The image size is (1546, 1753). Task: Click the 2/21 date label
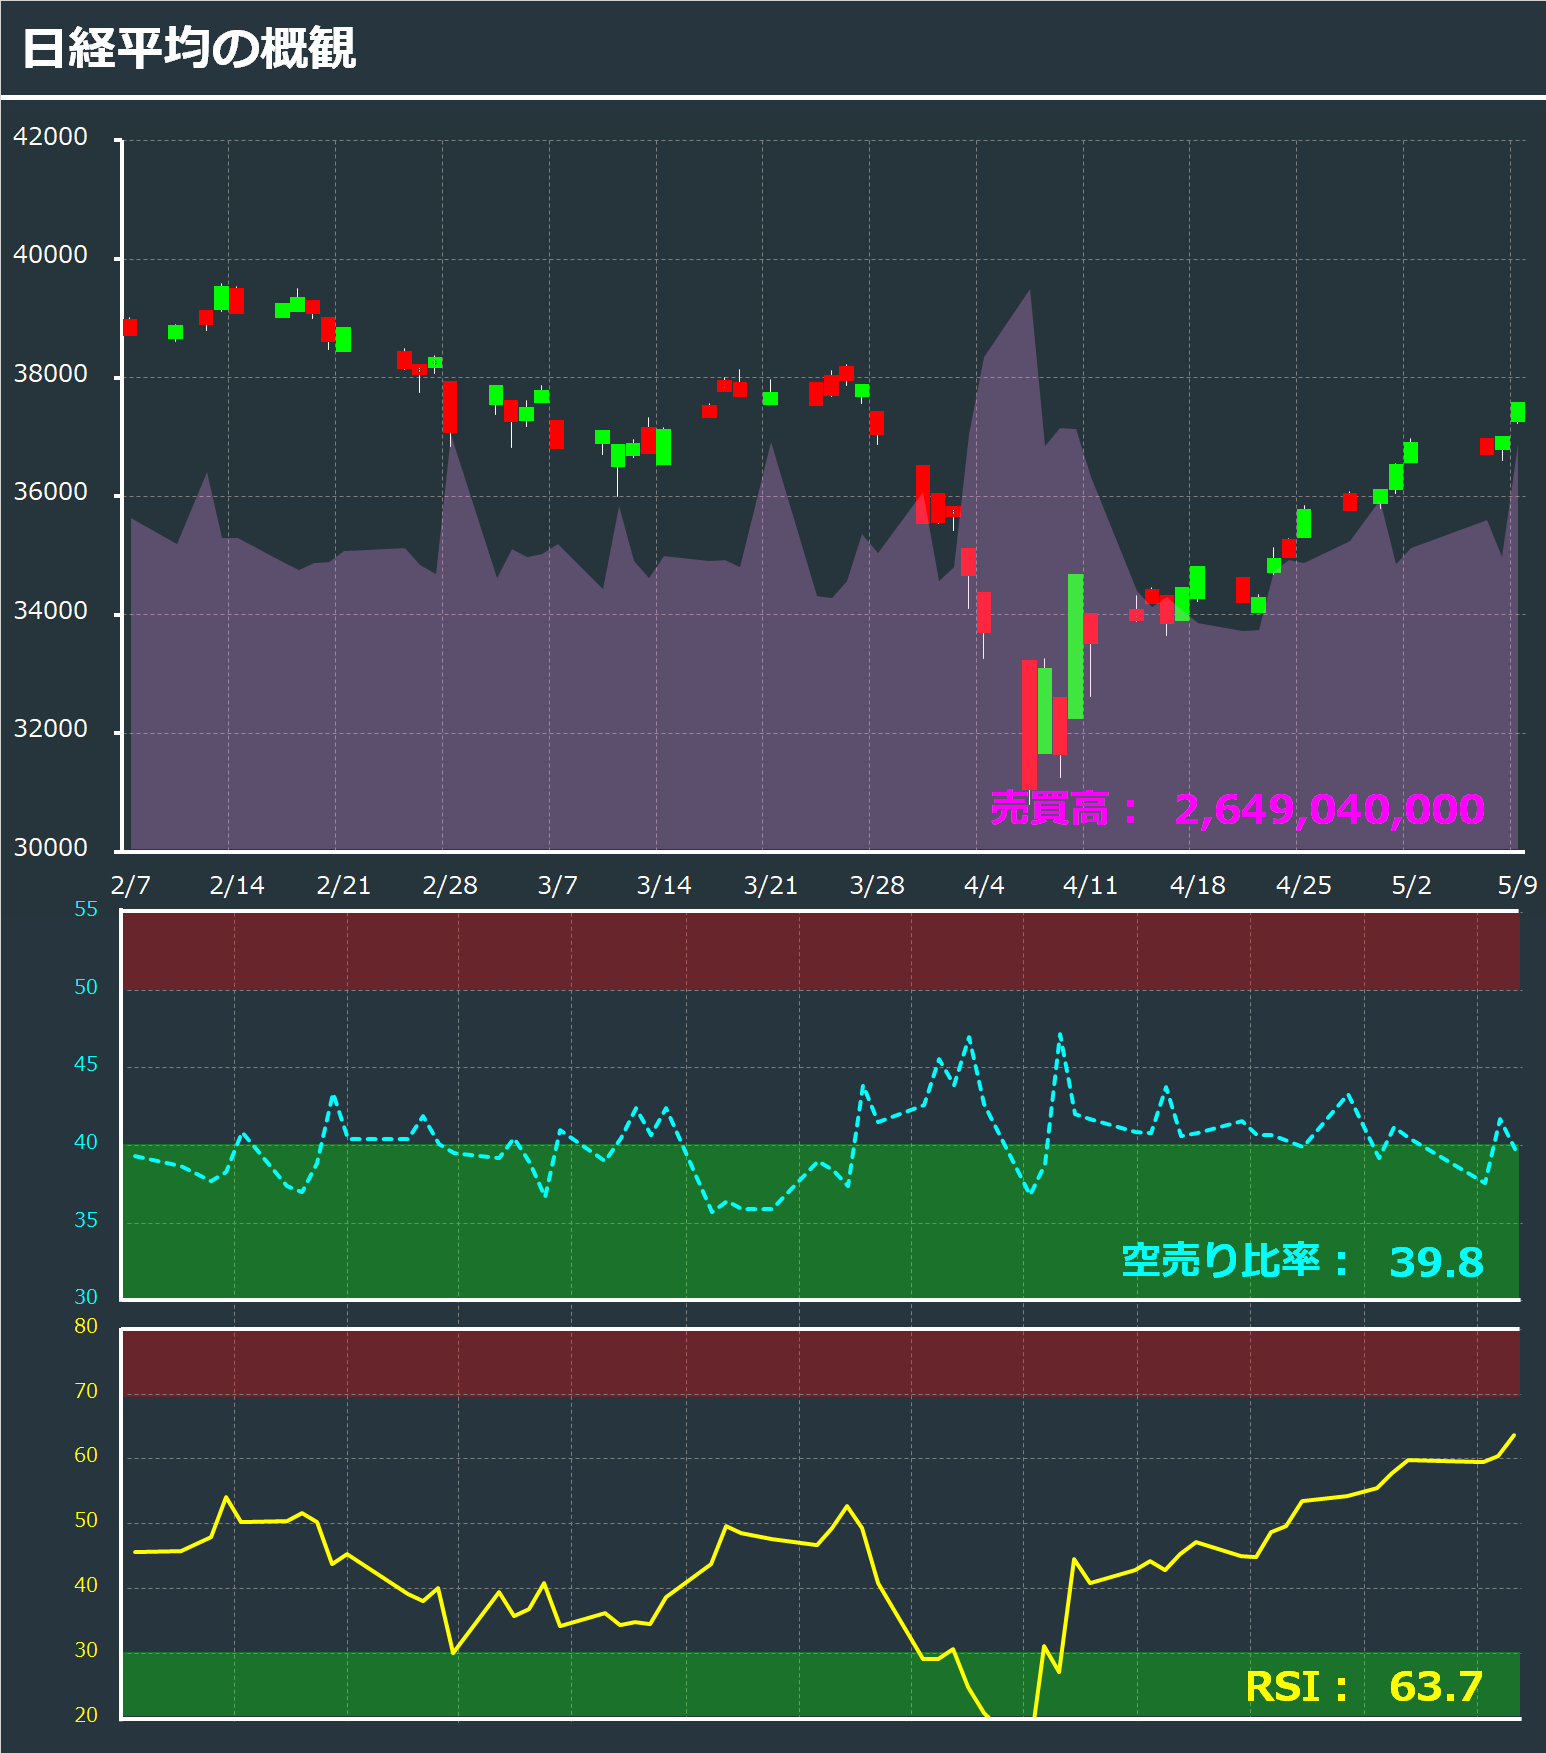[x=344, y=885]
